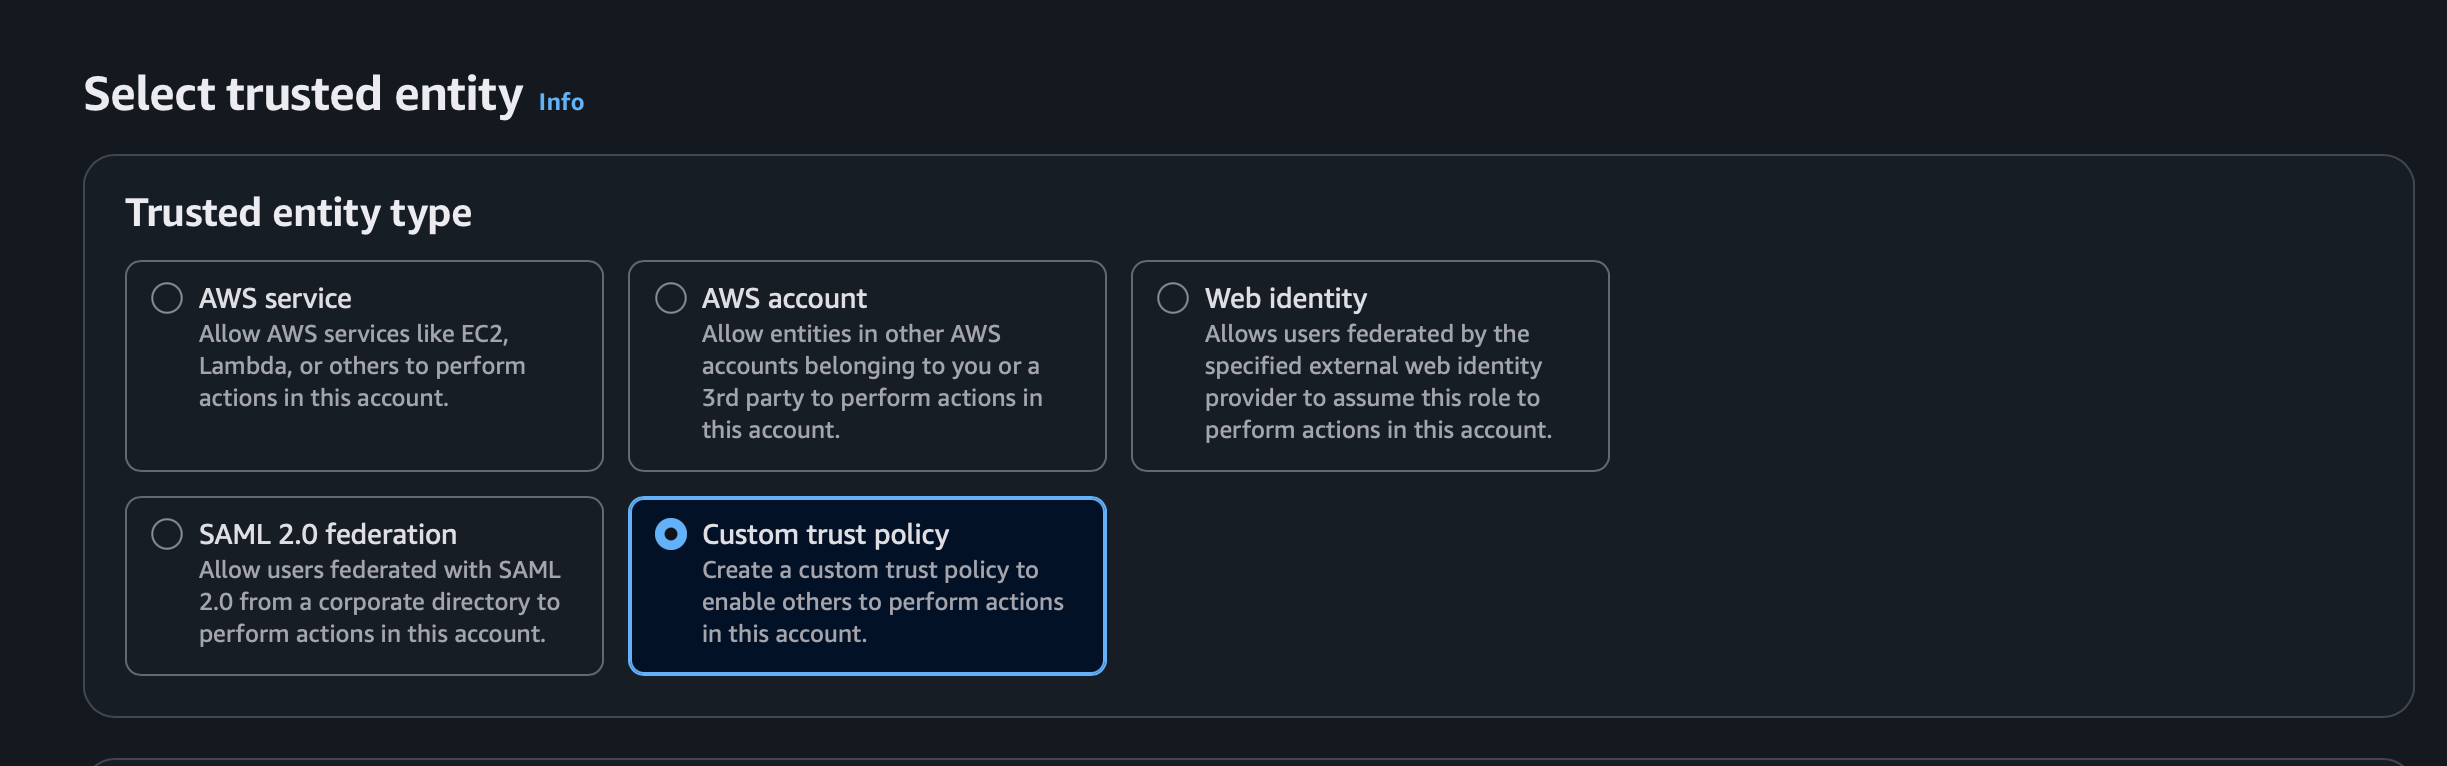
Task: Click the AWS account card title
Action: point(784,298)
